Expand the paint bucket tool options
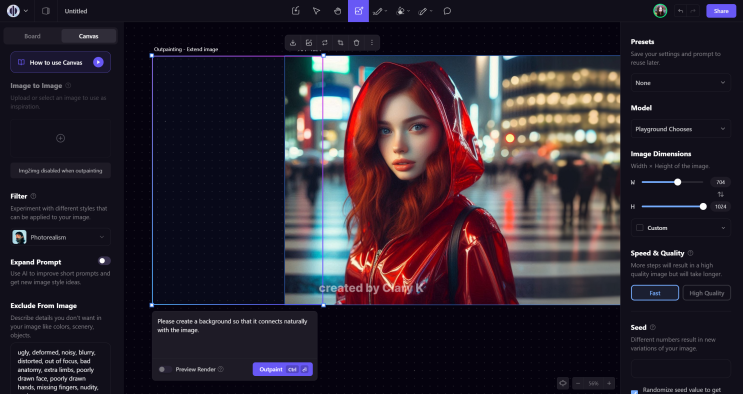 tap(408, 11)
